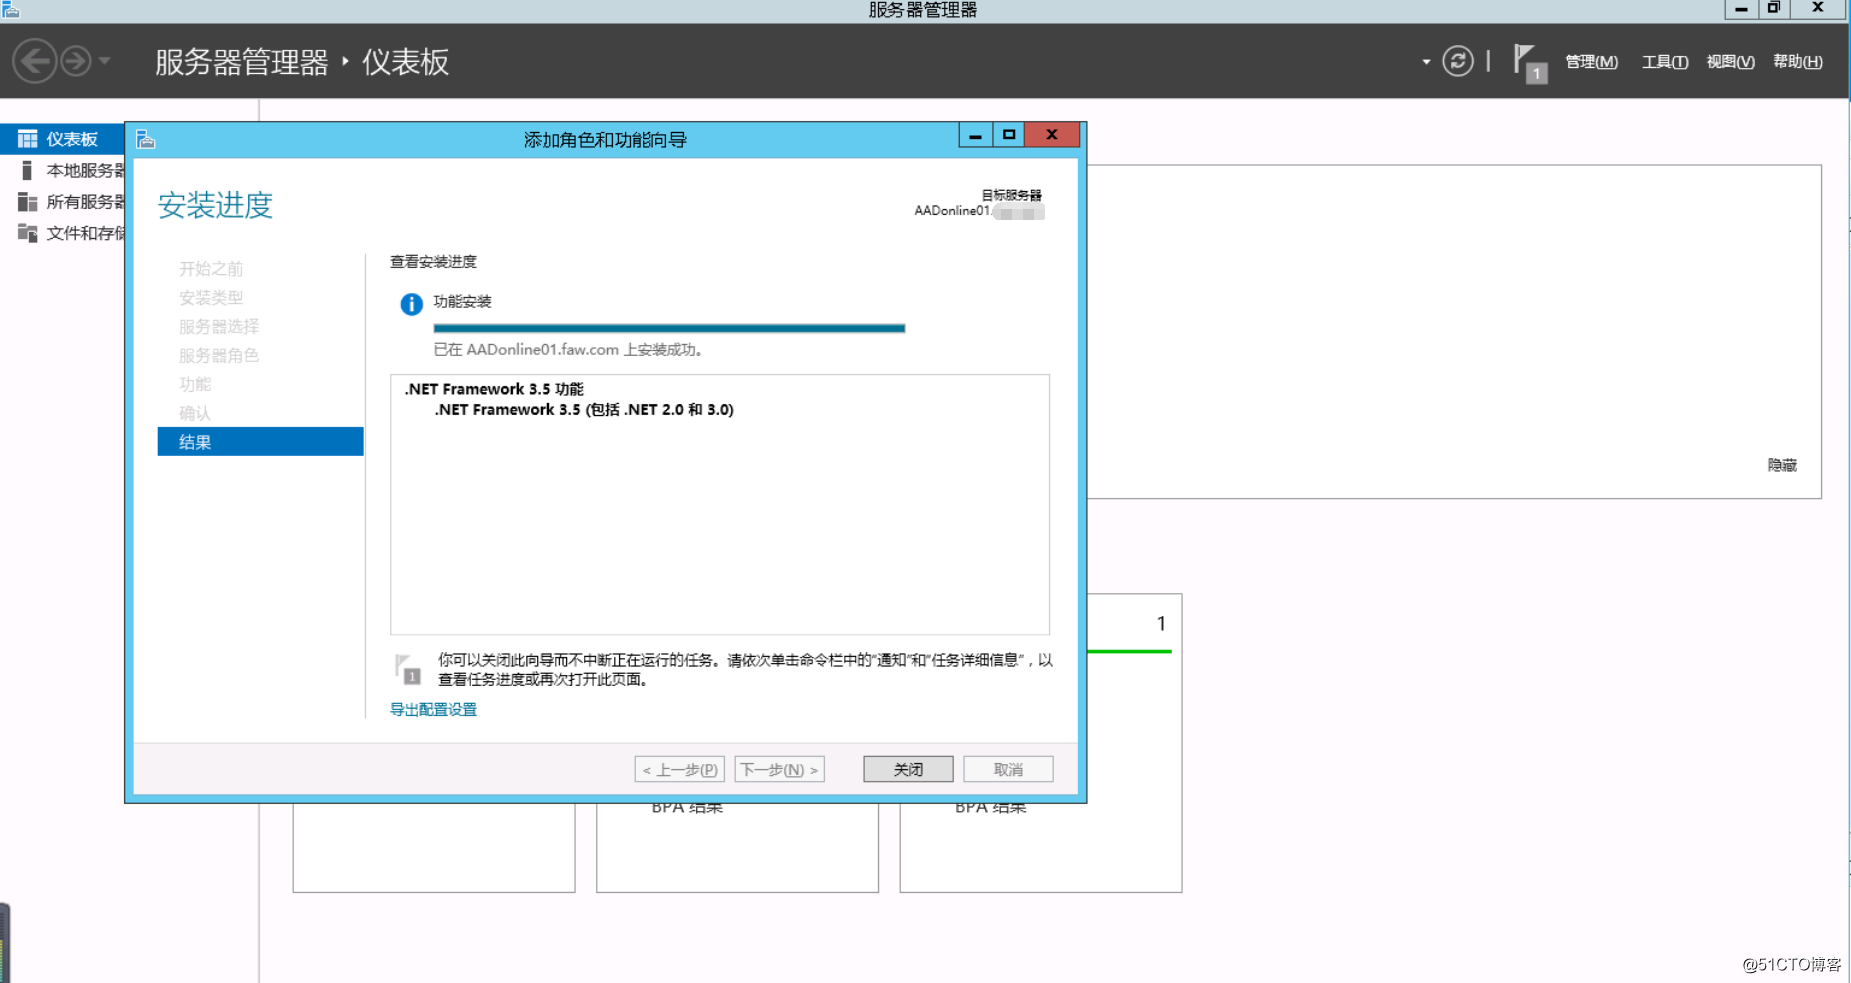Click the 确认 wizard step
This screenshot has height=983, width=1851.
(195, 413)
